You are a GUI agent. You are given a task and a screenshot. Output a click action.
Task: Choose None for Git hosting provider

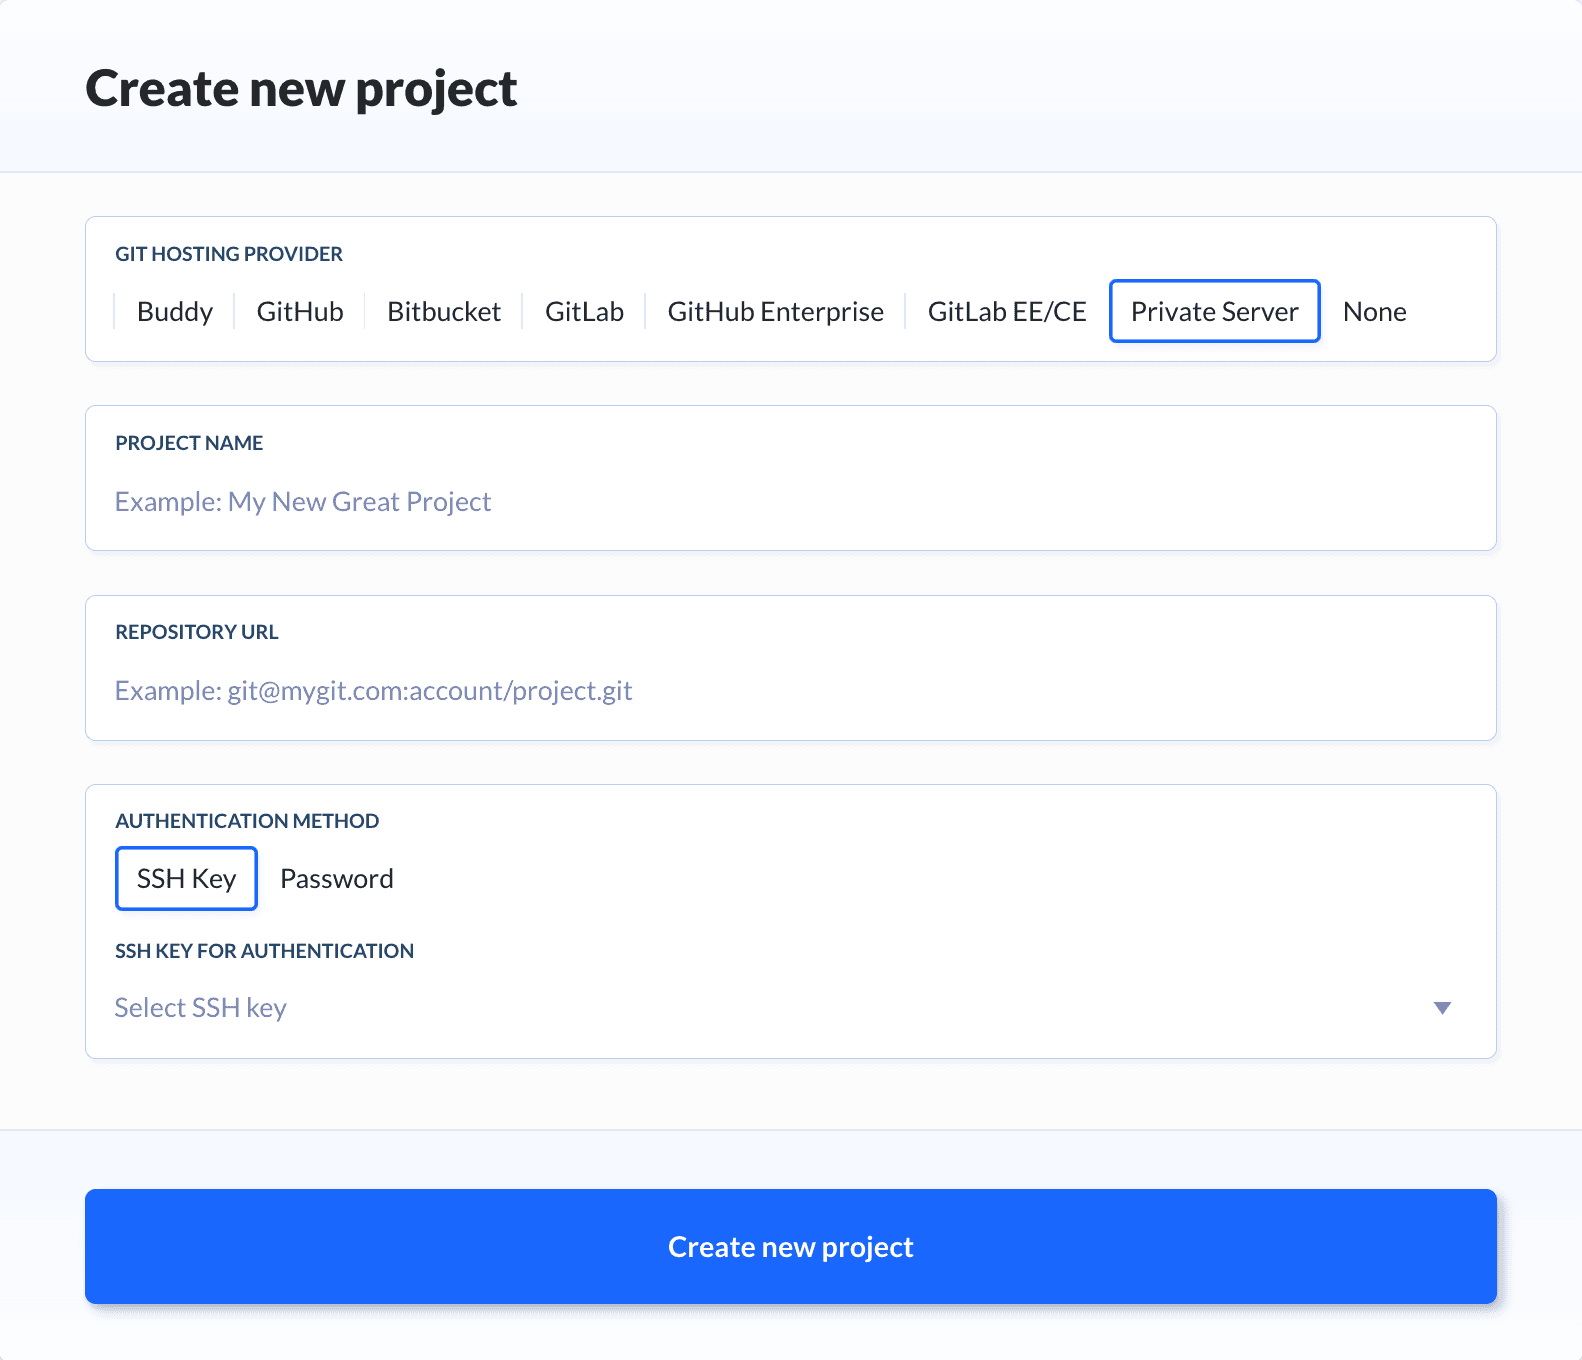coord(1375,311)
